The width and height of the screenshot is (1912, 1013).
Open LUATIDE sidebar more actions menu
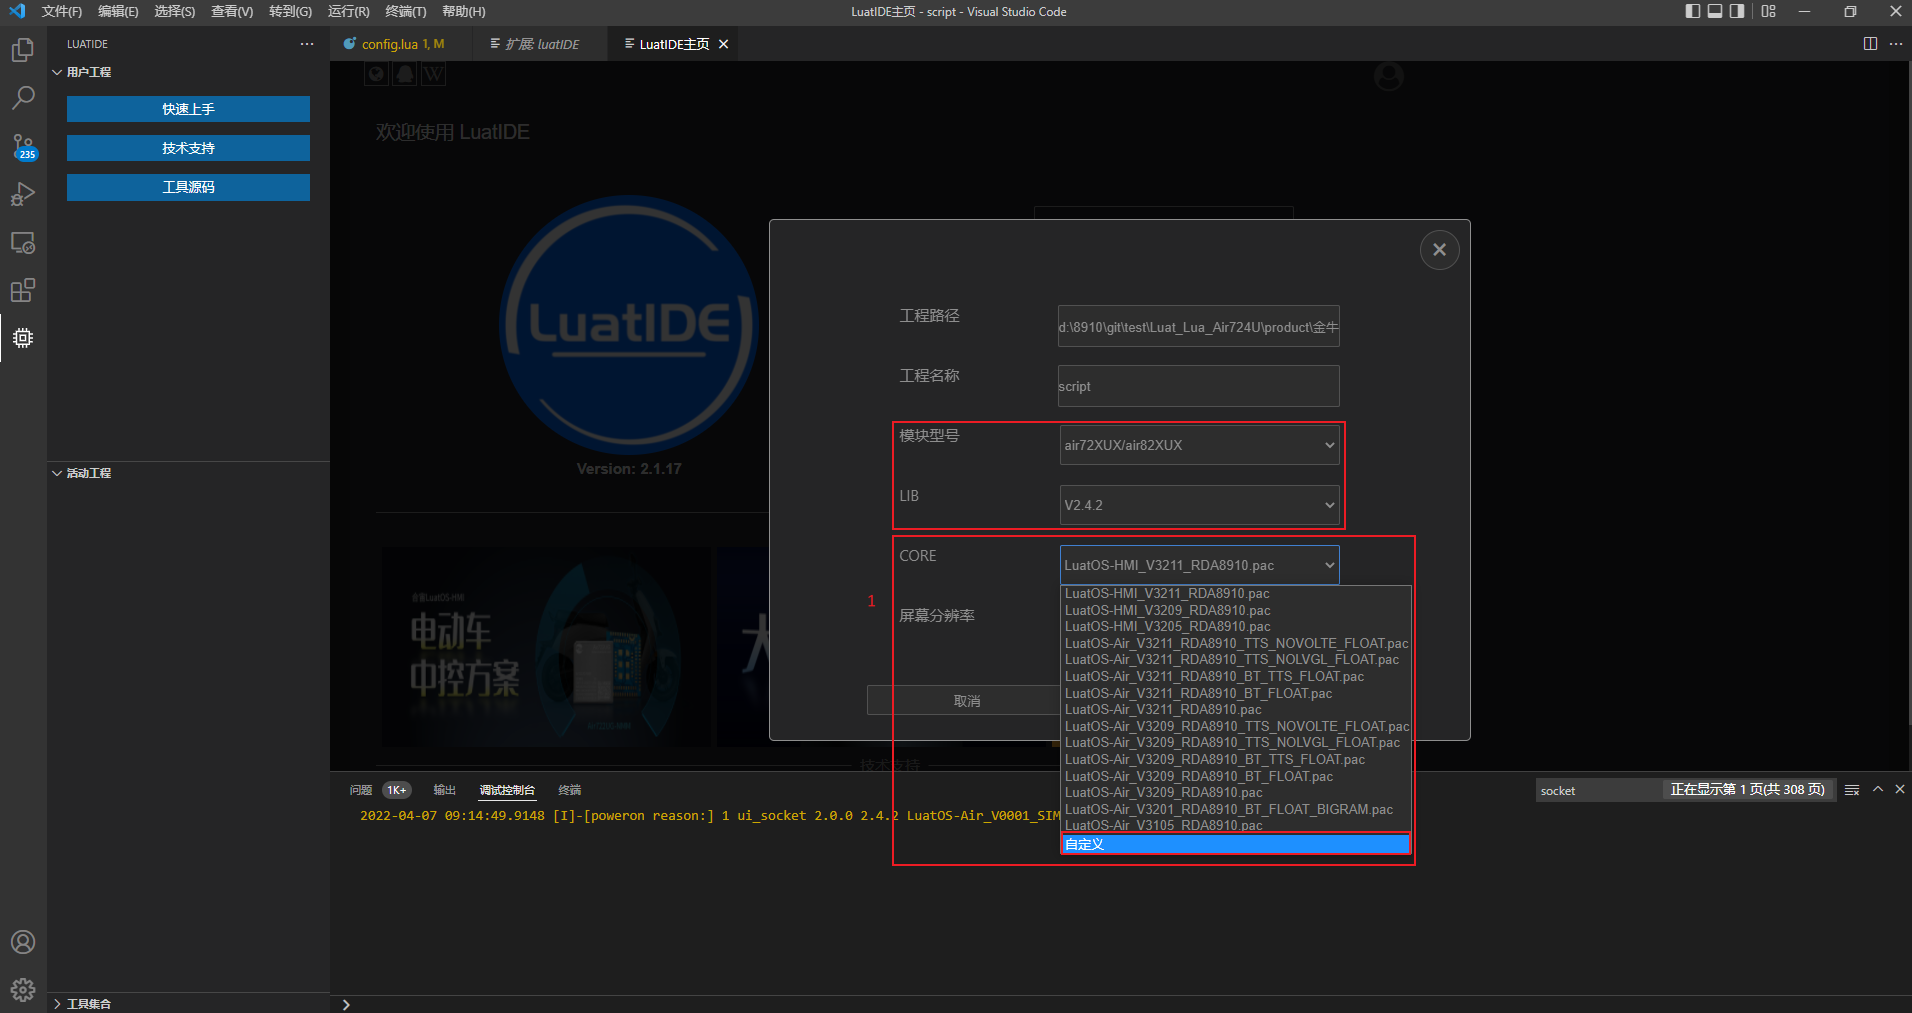(307, 44)
